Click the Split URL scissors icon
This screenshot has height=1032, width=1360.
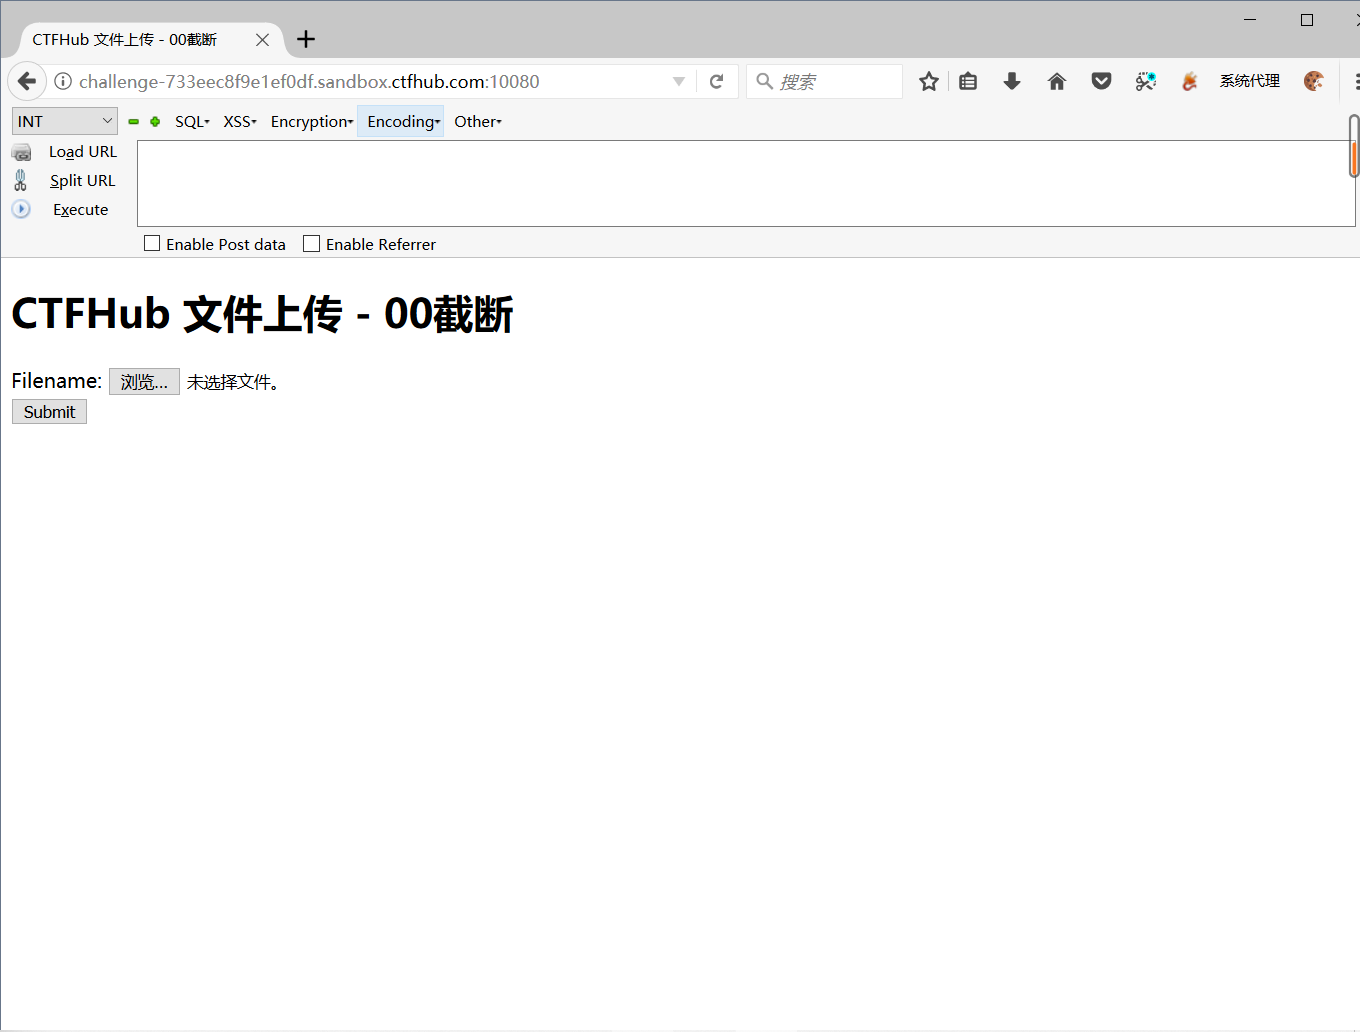(x=21, y=180)
